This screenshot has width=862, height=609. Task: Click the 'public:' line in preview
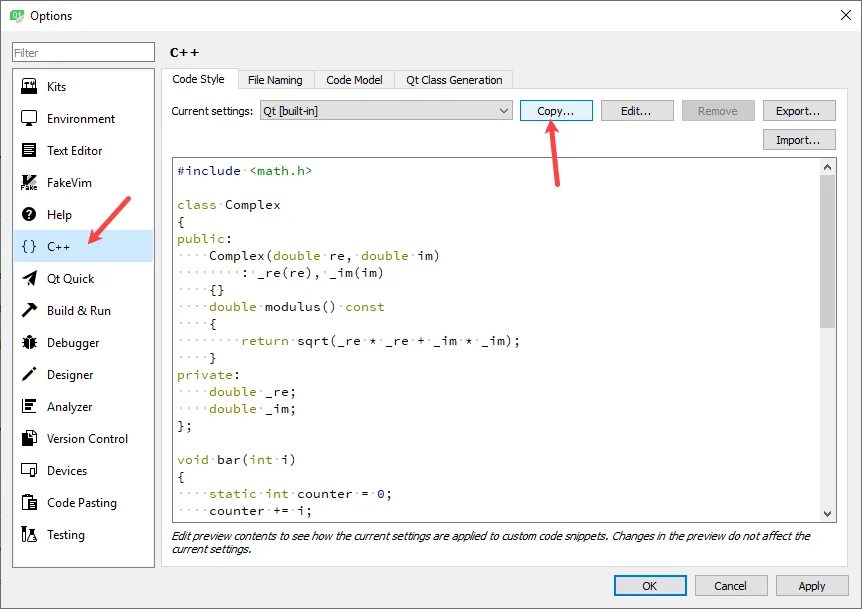tap(205, 239)
